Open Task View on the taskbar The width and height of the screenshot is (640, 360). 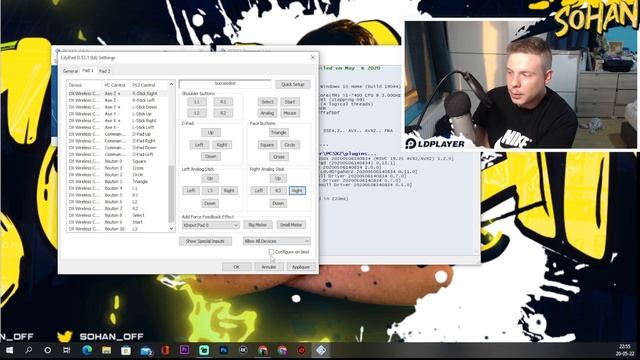[x=67, y=350]
